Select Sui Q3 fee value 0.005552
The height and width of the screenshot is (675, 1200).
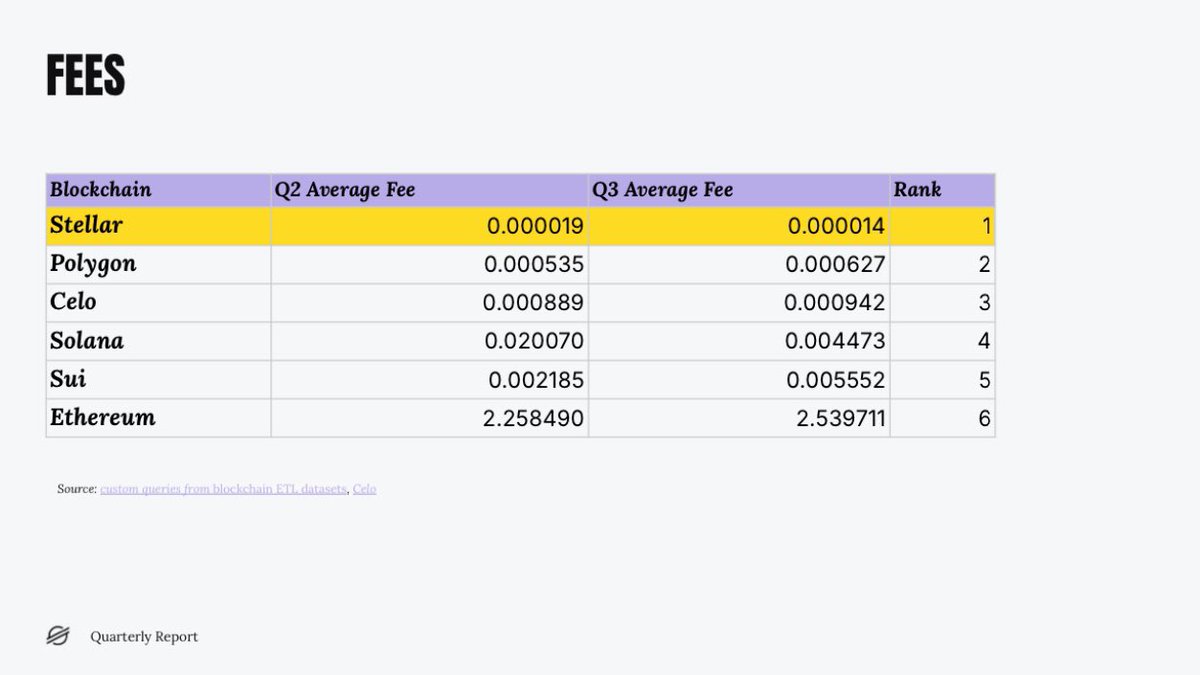pos(836,380)
